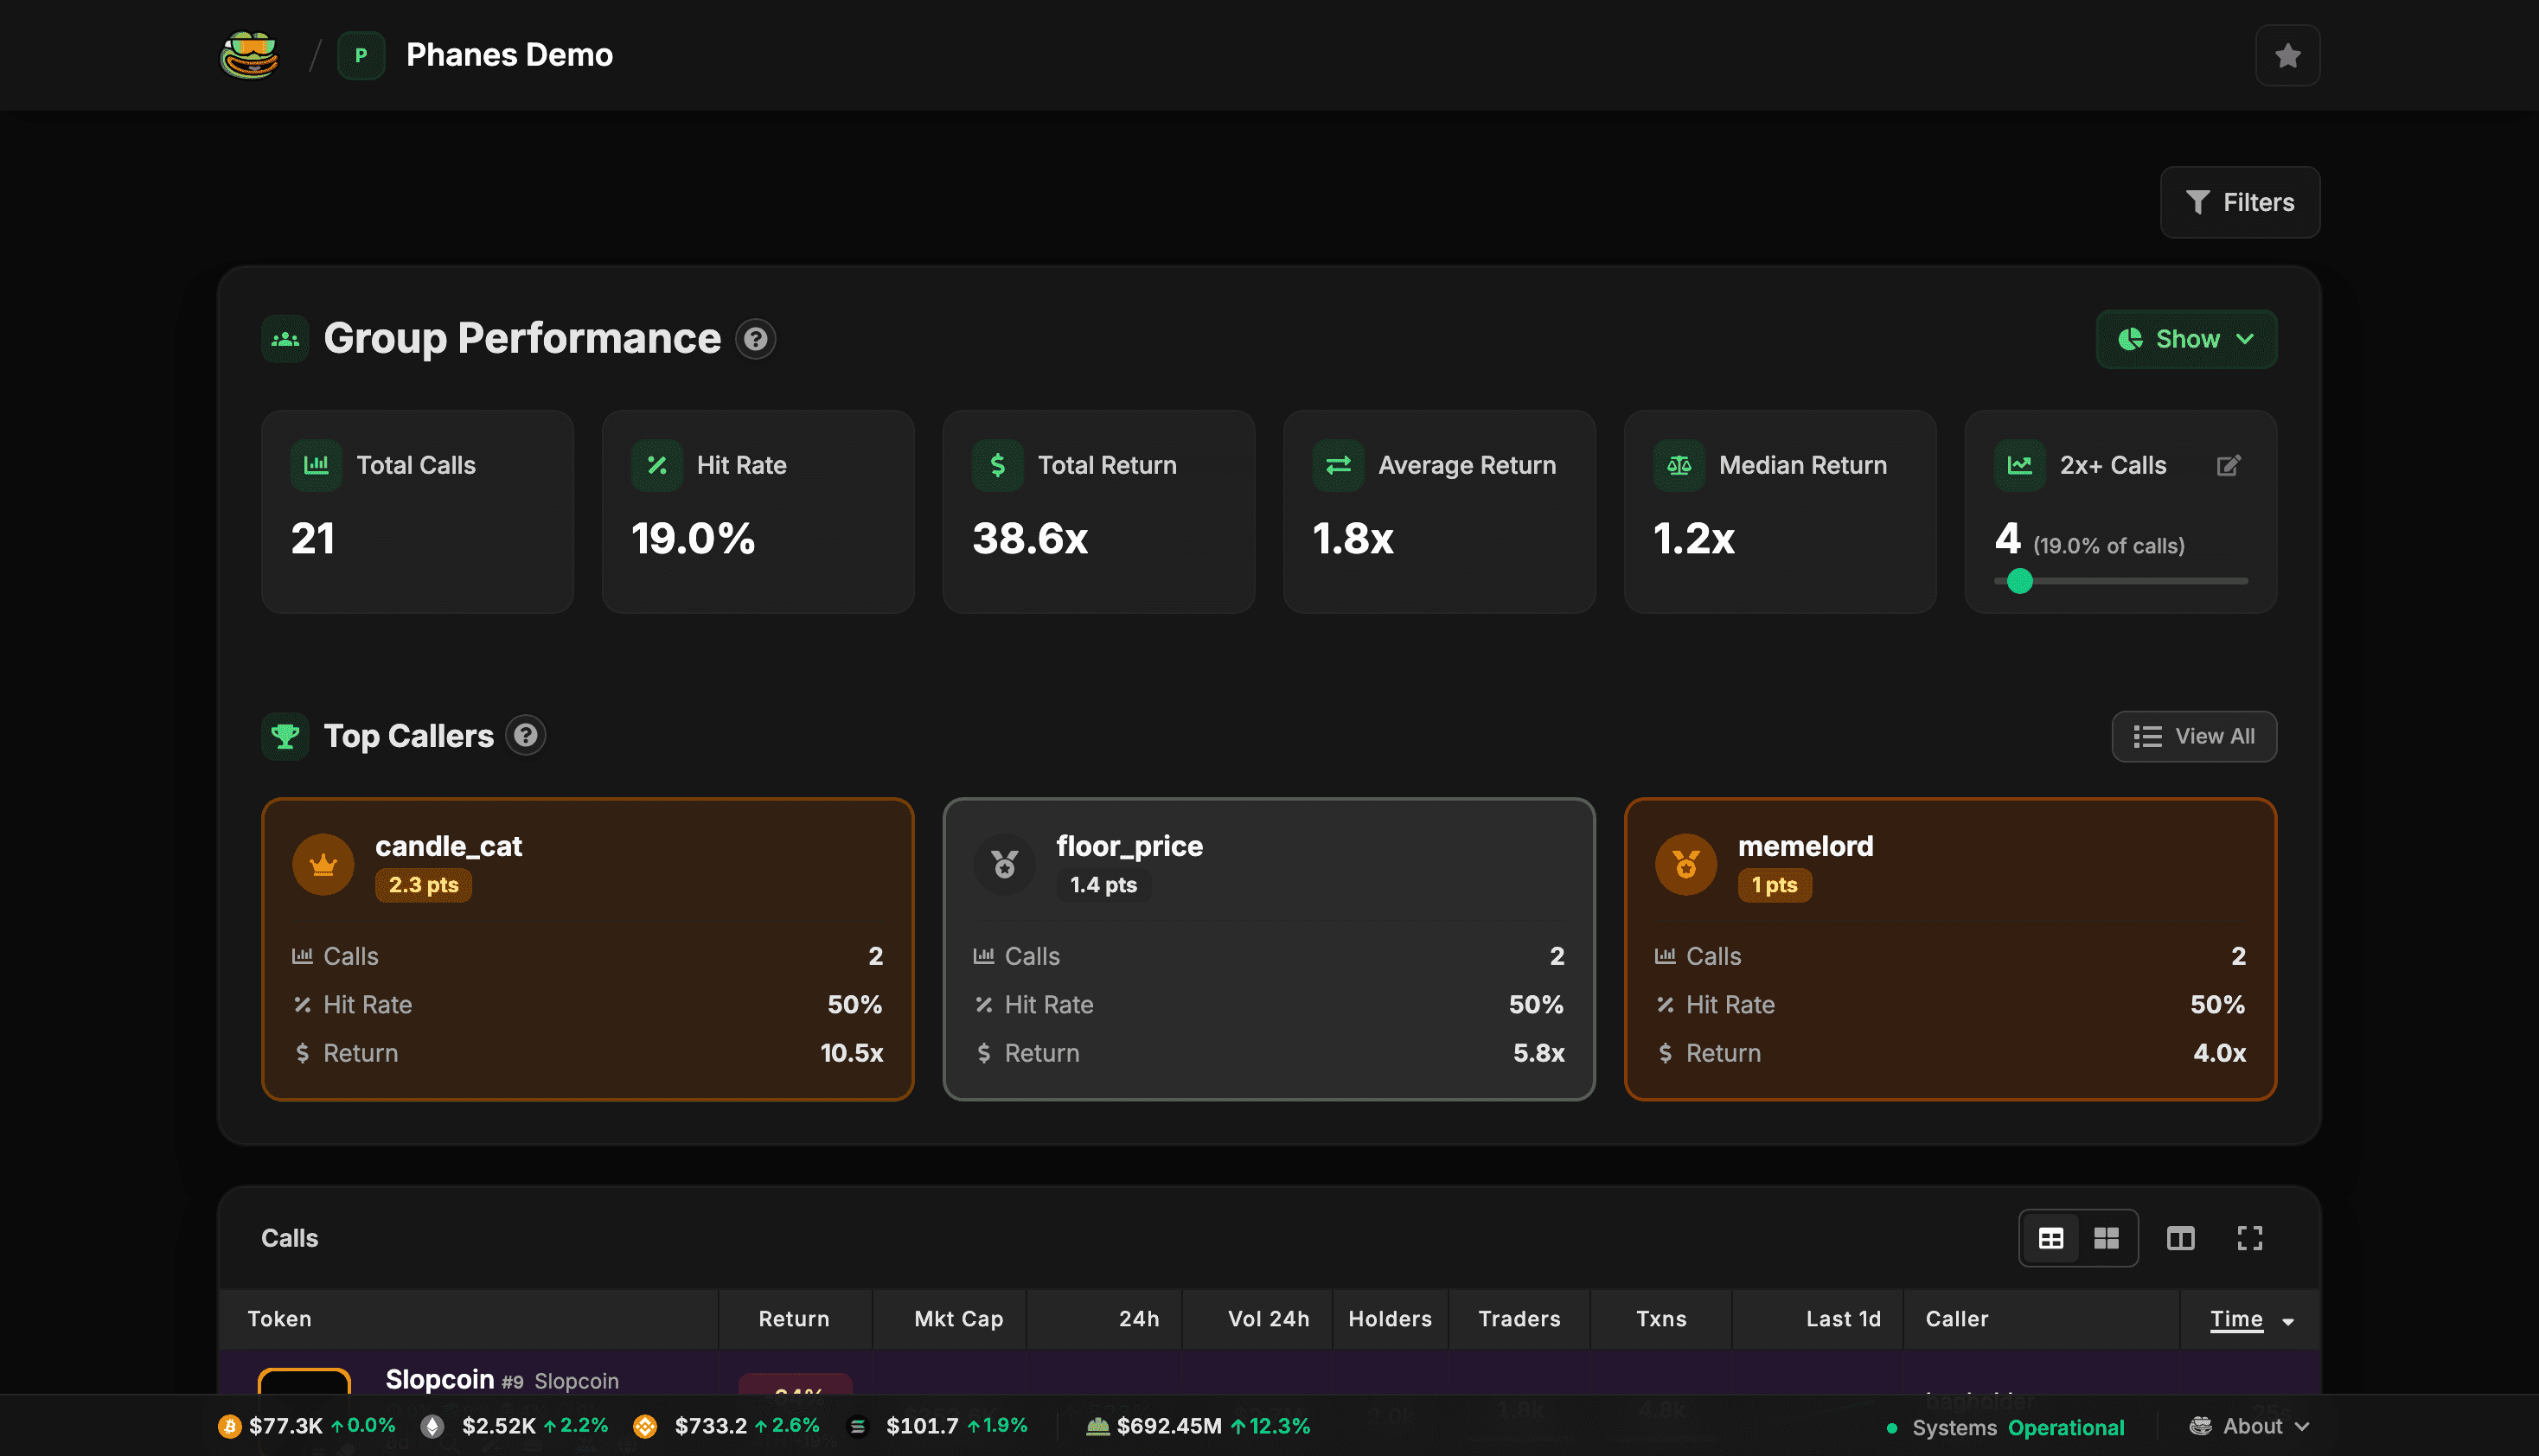The width and height of the screenshot is (2539, 1456).
Task: Select table list view toggle
Action: tap(2050, 1238)
